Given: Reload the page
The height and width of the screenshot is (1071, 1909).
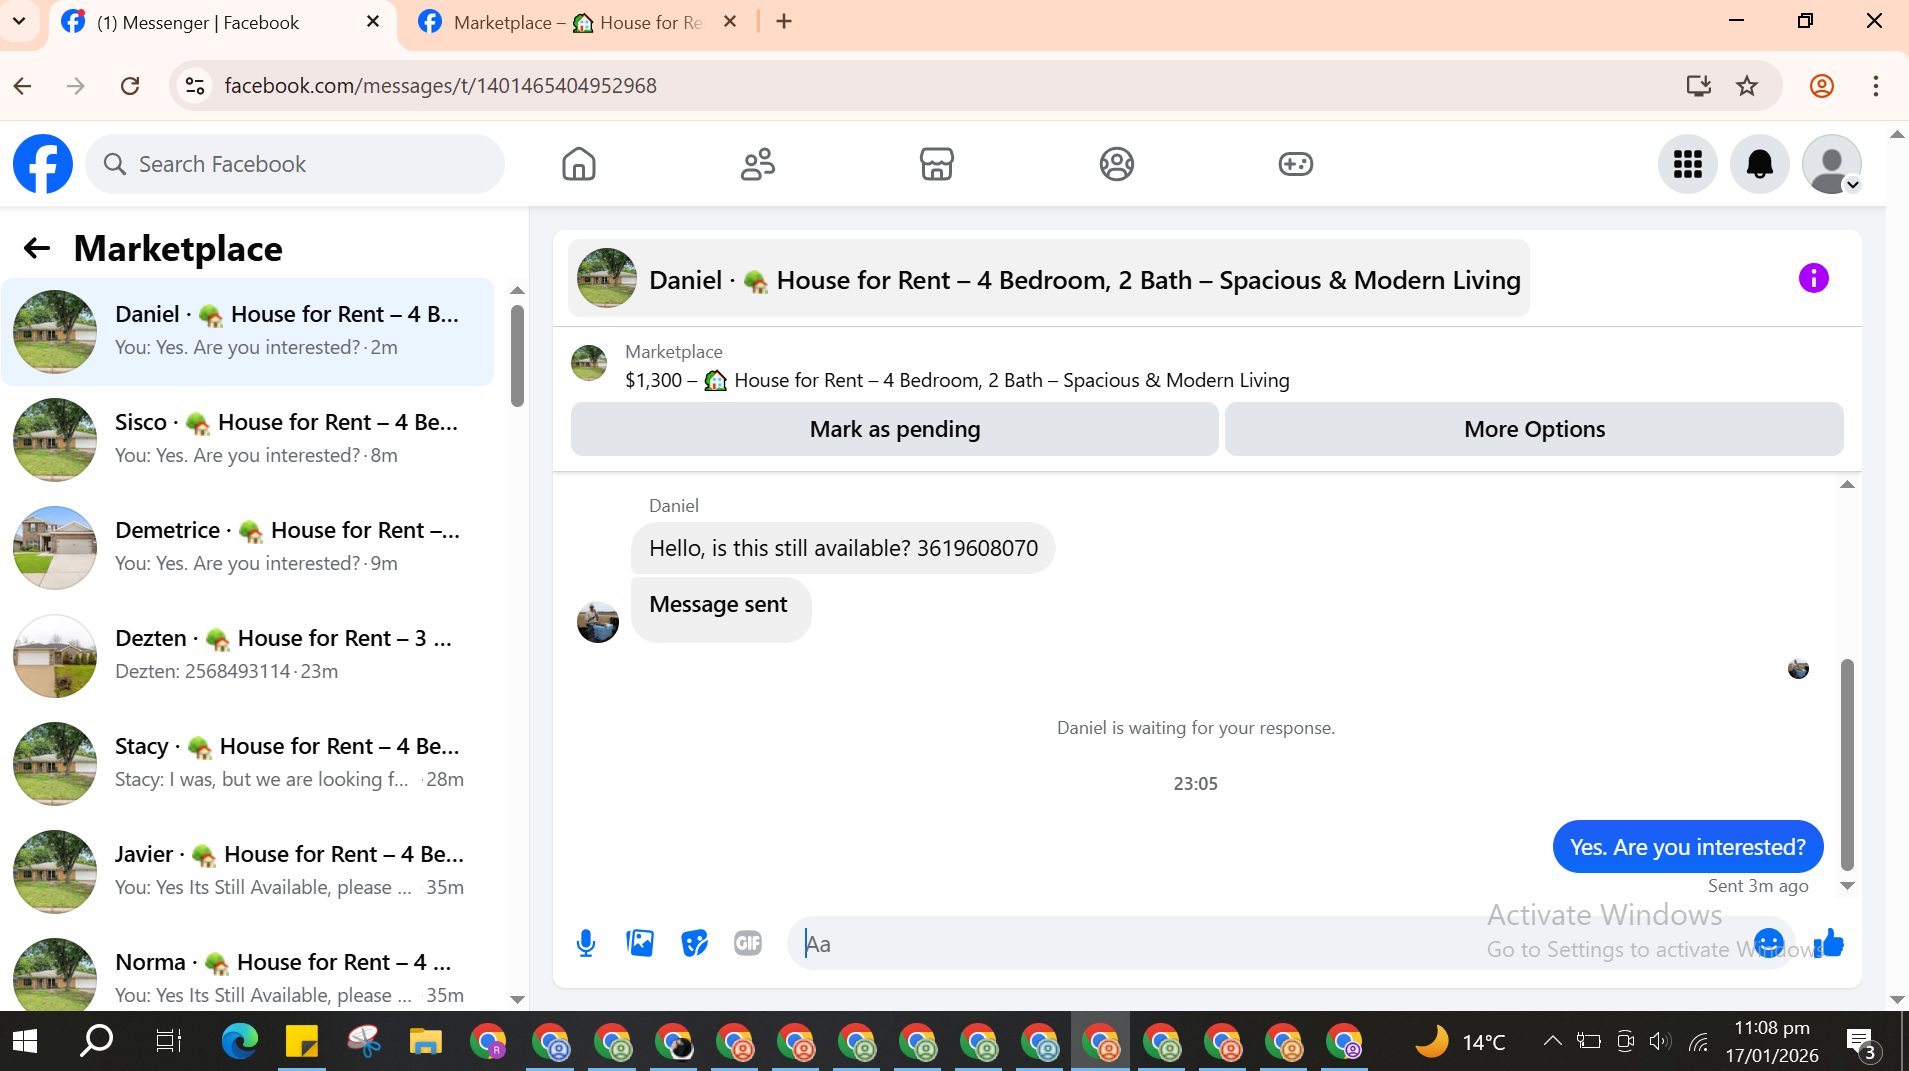Looking at the screenshot, I should pos(130,86).
